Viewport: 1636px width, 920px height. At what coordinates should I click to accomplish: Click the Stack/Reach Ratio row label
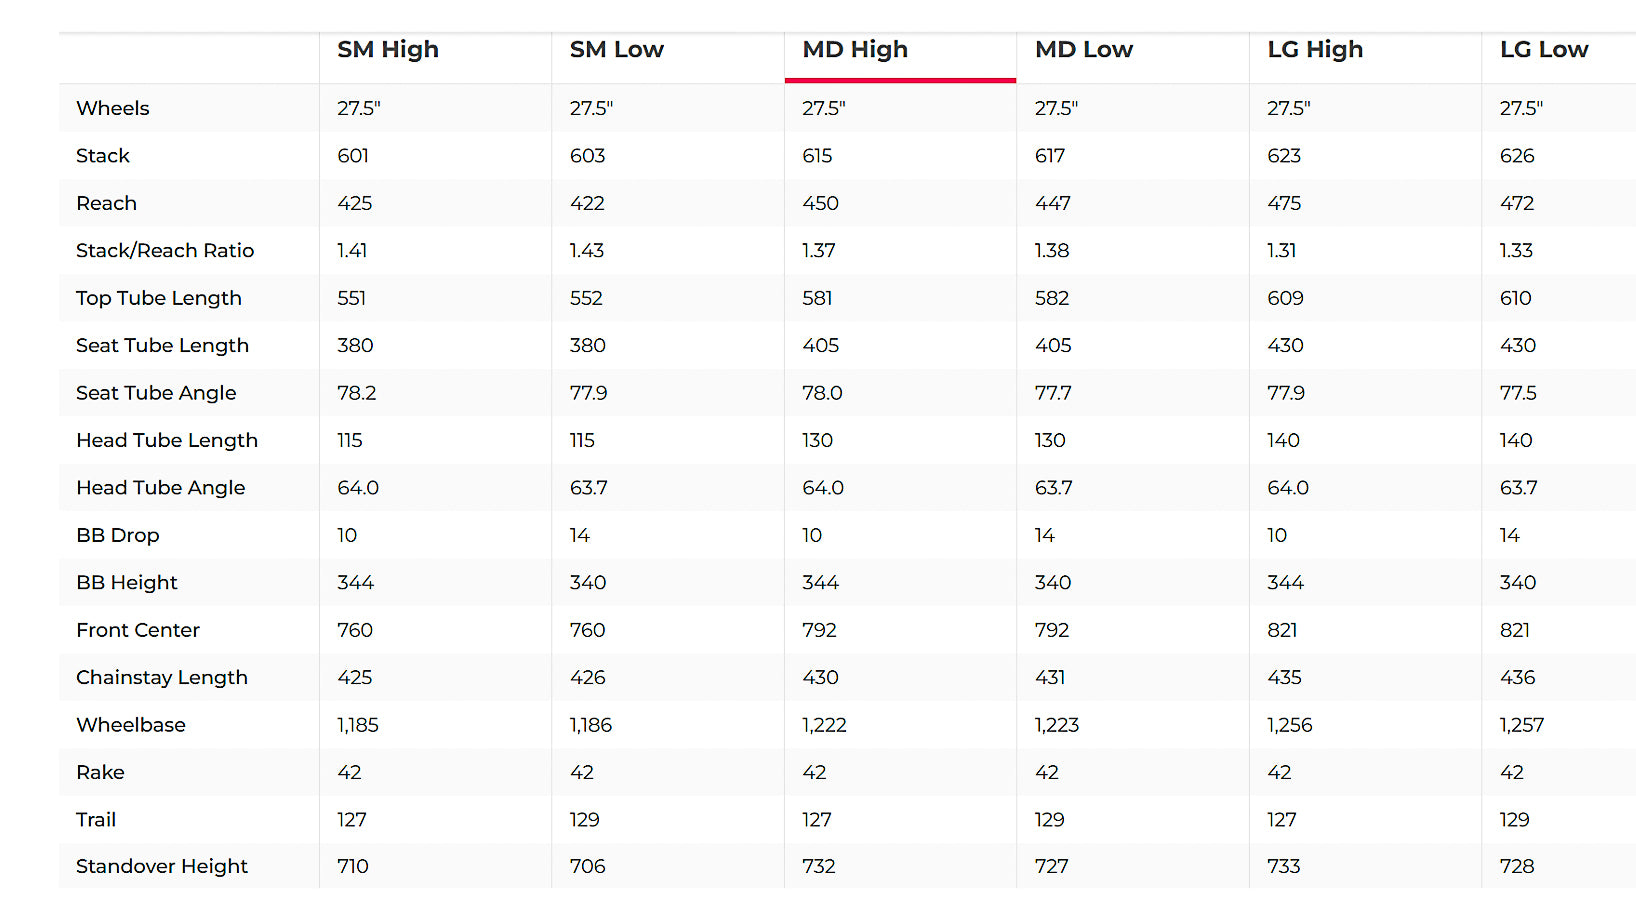point(165,251)
